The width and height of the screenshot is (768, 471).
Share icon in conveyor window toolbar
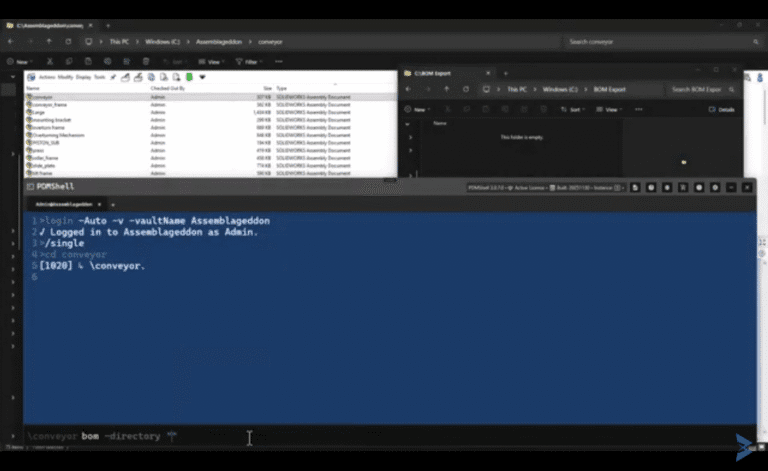(x=126, y=62)
